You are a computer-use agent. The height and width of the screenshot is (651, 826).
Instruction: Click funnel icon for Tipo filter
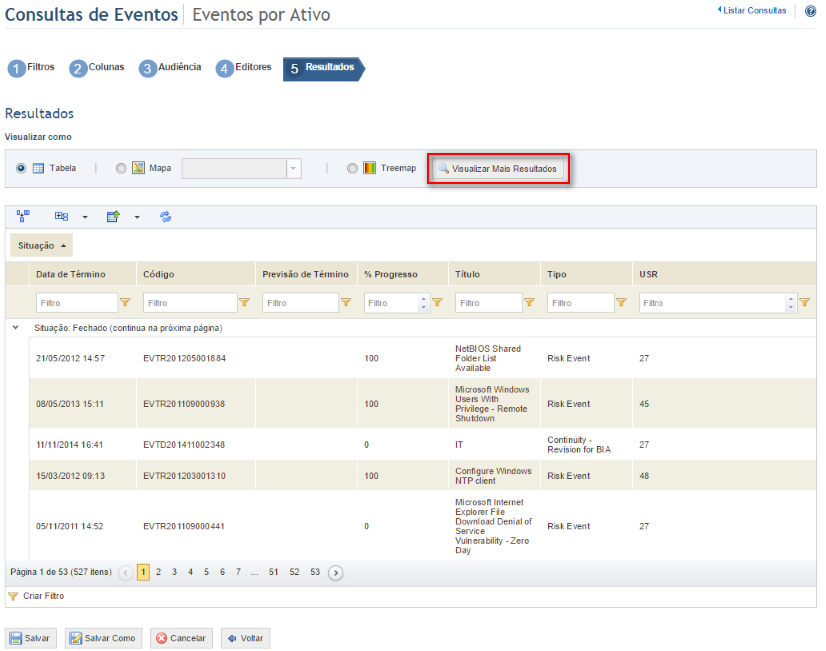622,302
